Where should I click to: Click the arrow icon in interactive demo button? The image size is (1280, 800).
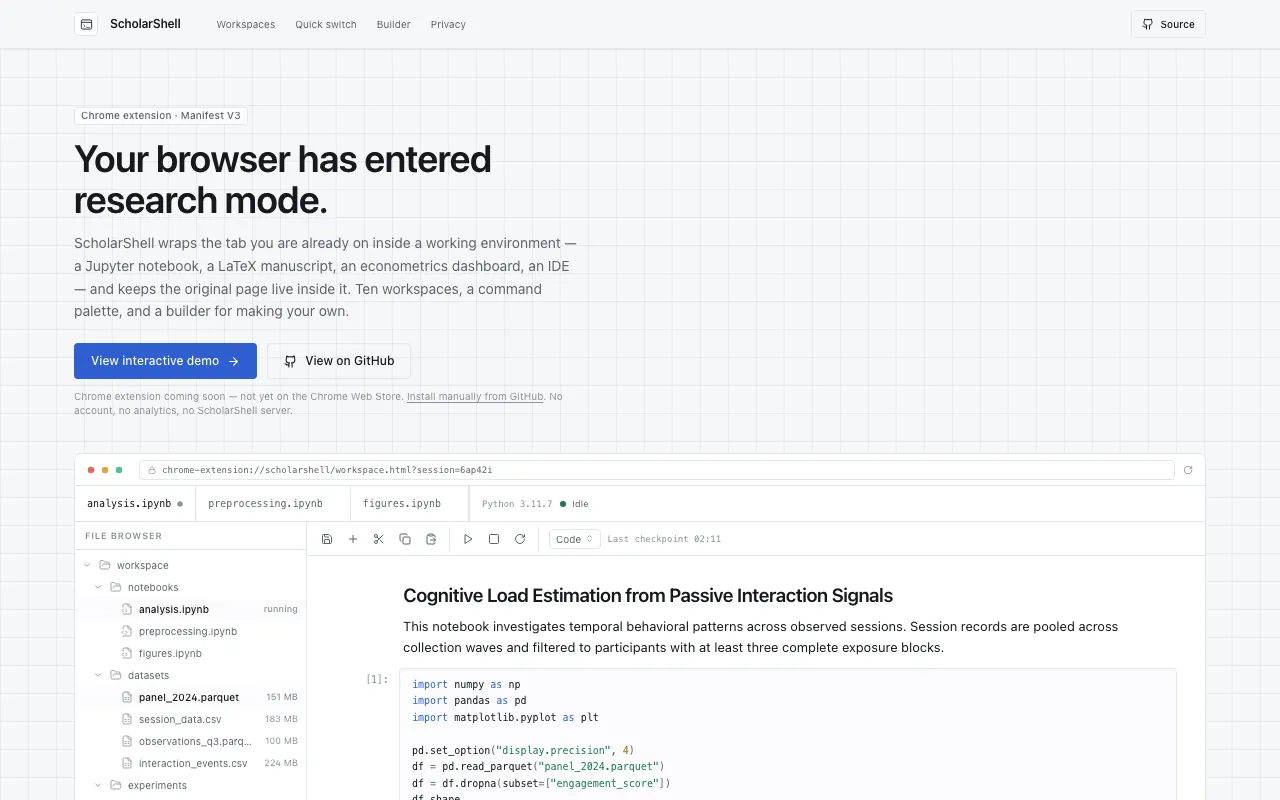coord(234,361)
